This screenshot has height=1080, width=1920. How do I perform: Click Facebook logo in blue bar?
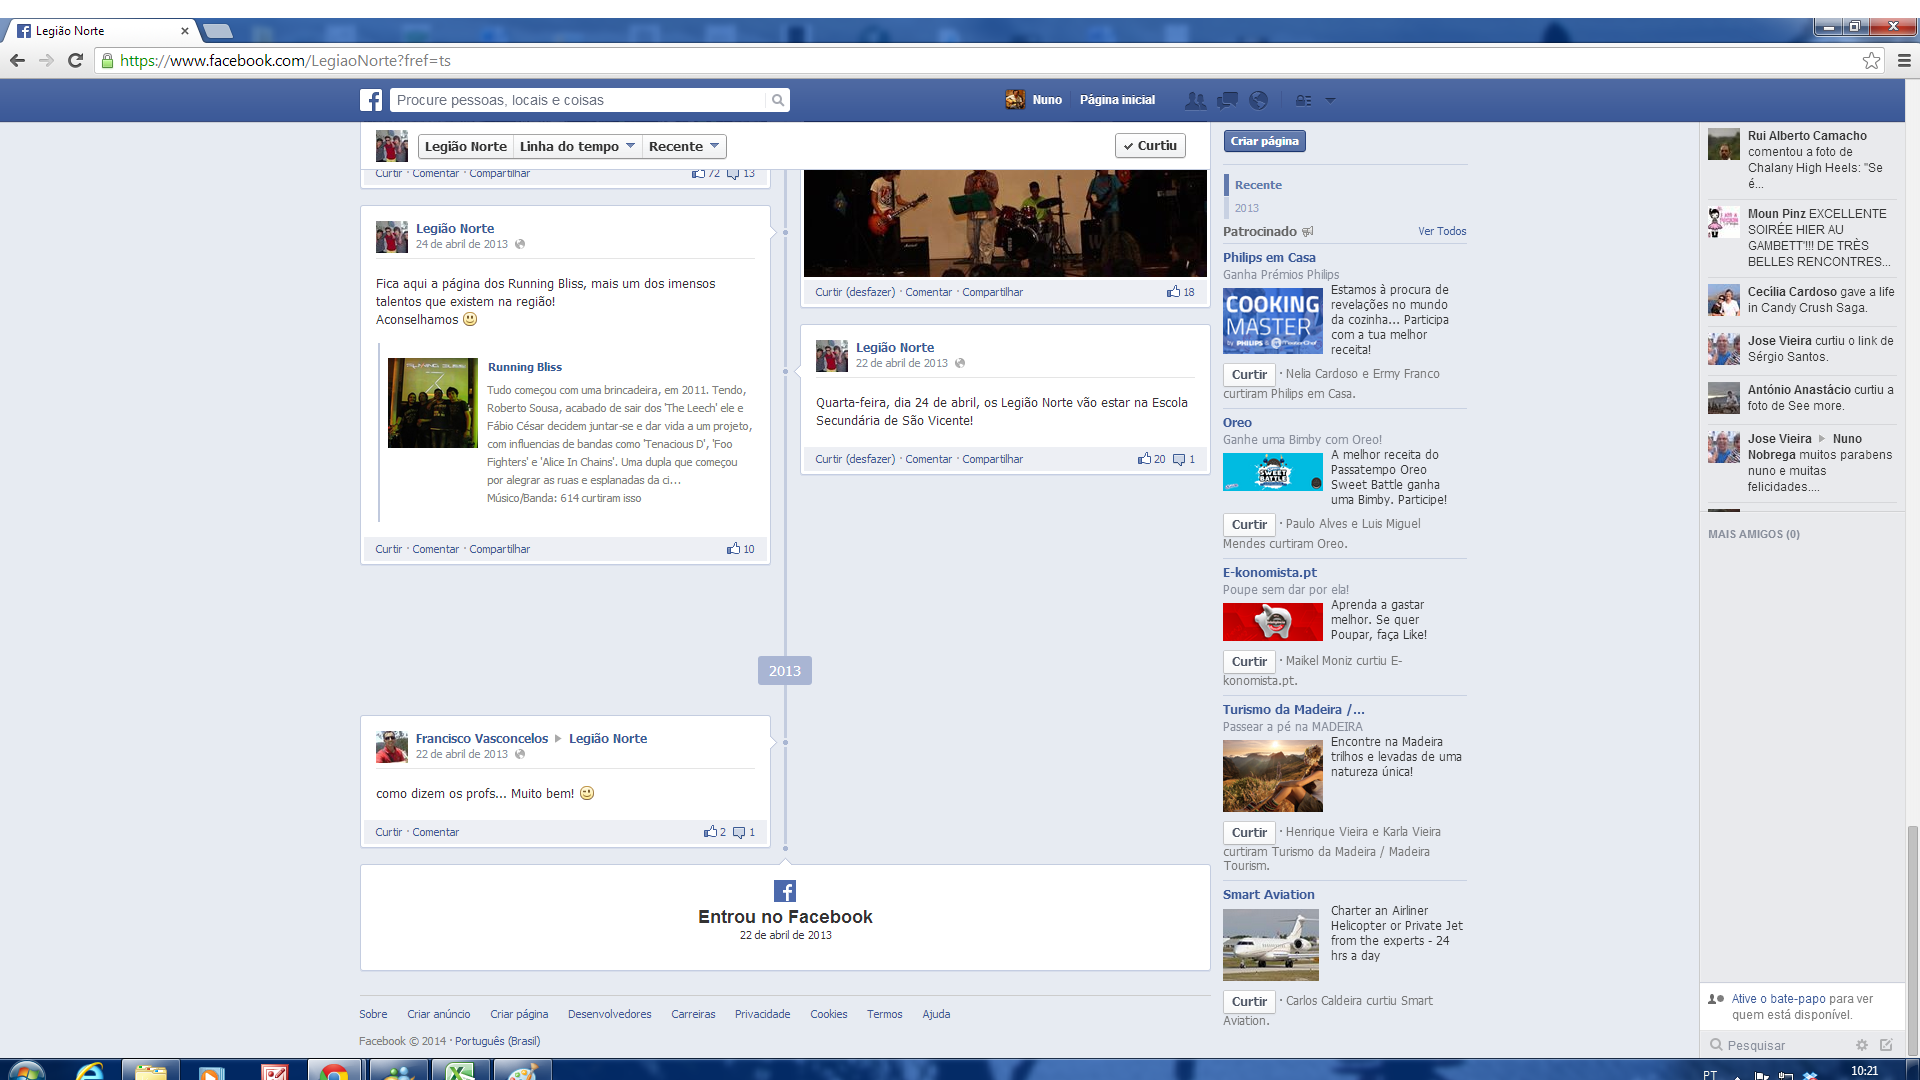pos(371,100)
